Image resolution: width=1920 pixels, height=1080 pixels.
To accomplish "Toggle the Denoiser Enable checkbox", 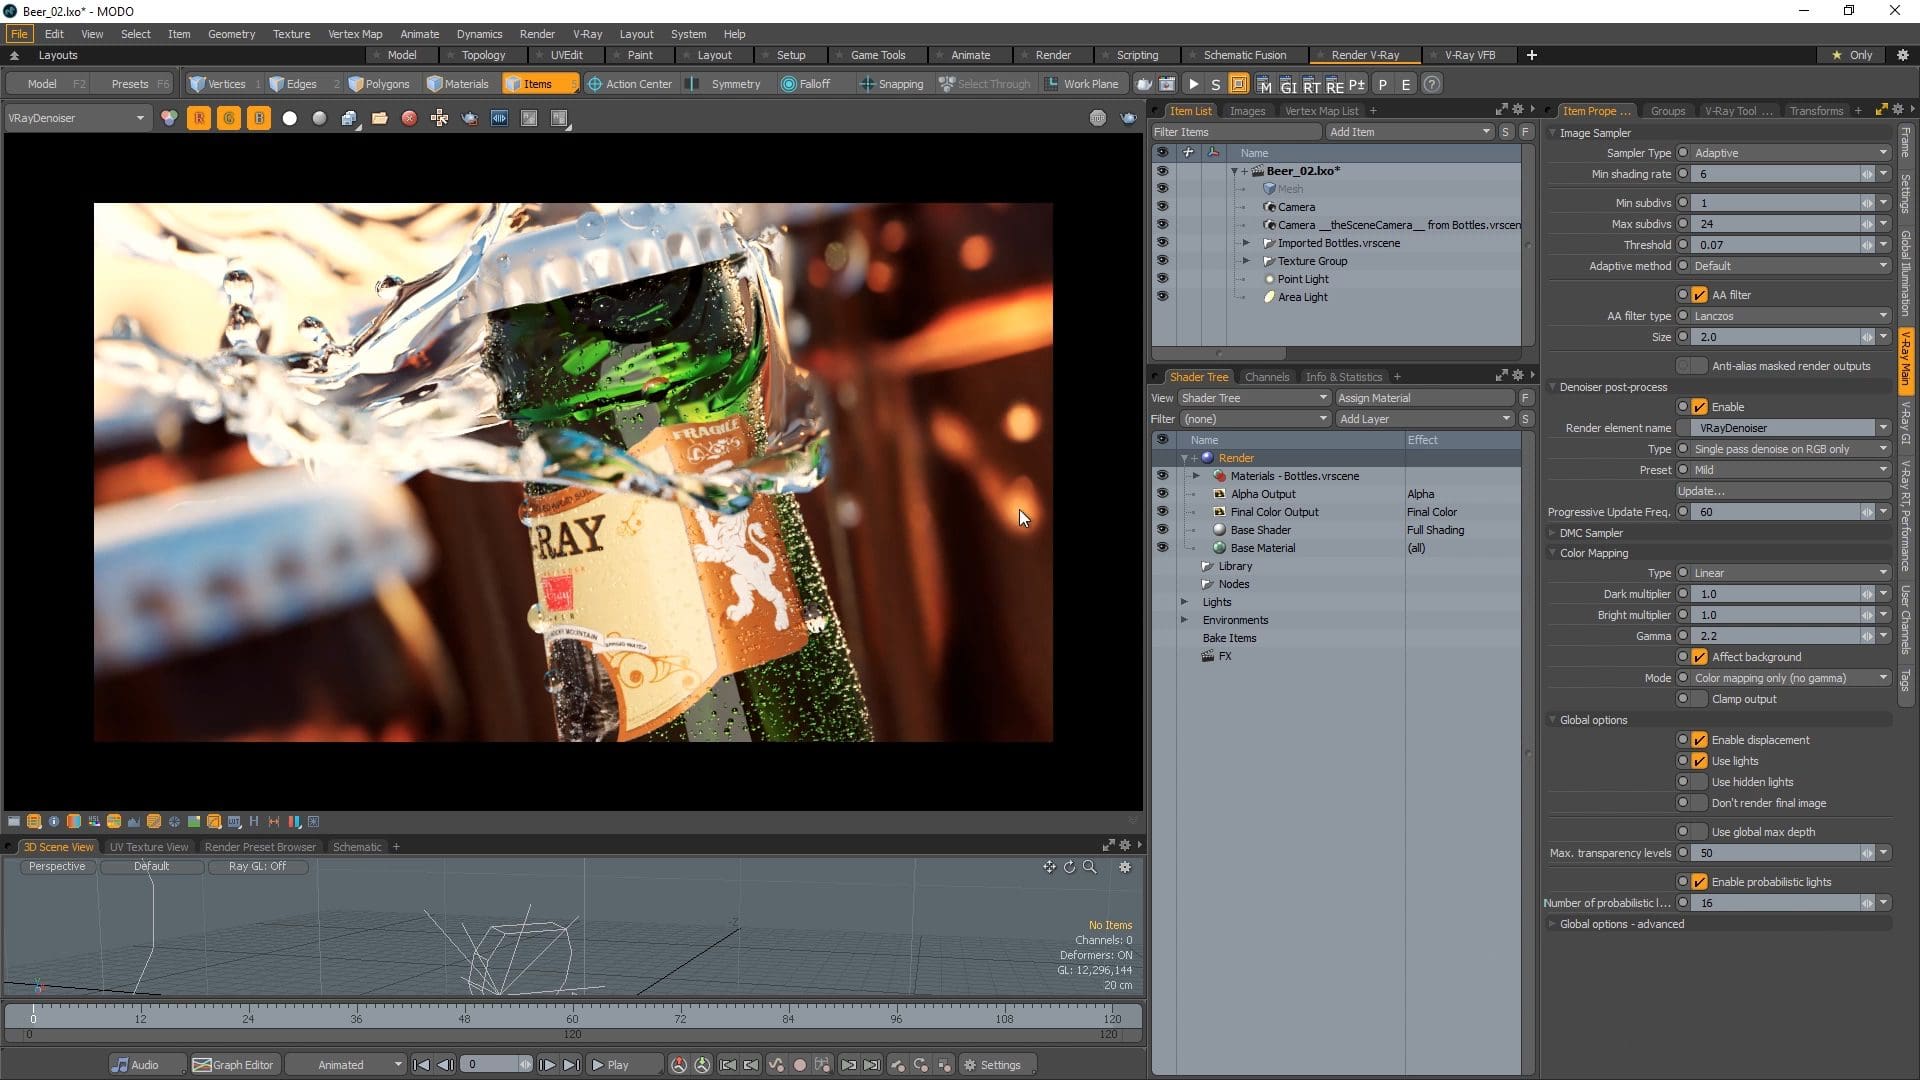I will pyautogui.click(x=1699, y=407).
